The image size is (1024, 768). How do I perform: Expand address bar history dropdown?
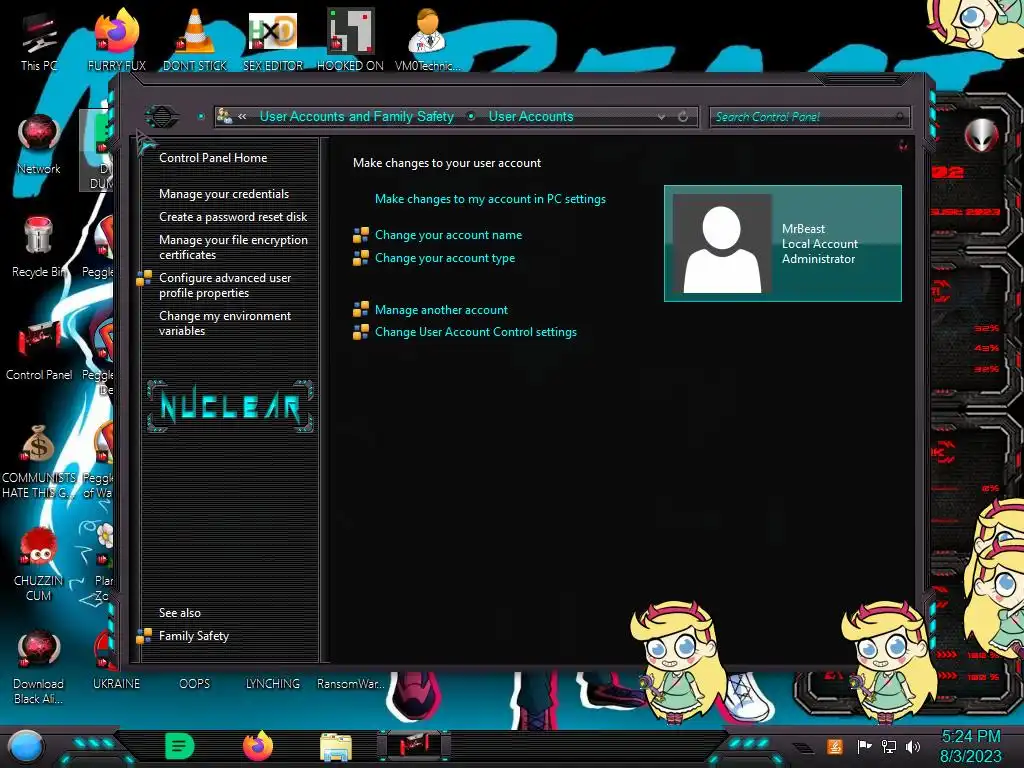point(662,117)
